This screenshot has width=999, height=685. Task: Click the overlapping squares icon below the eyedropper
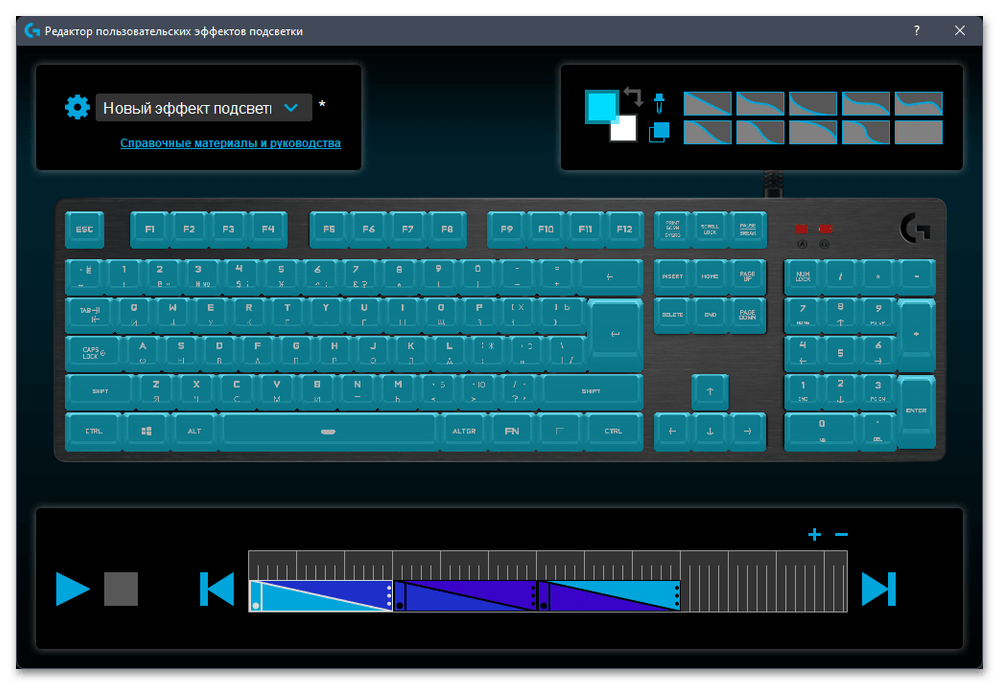point(659,132)
